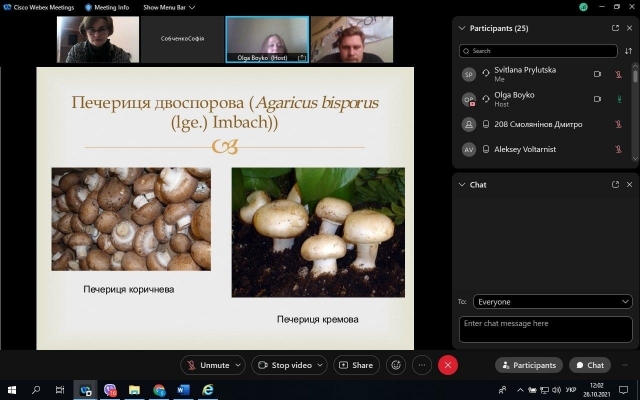Open Microsoft Word from the taskbar

[x=184, y=390]
